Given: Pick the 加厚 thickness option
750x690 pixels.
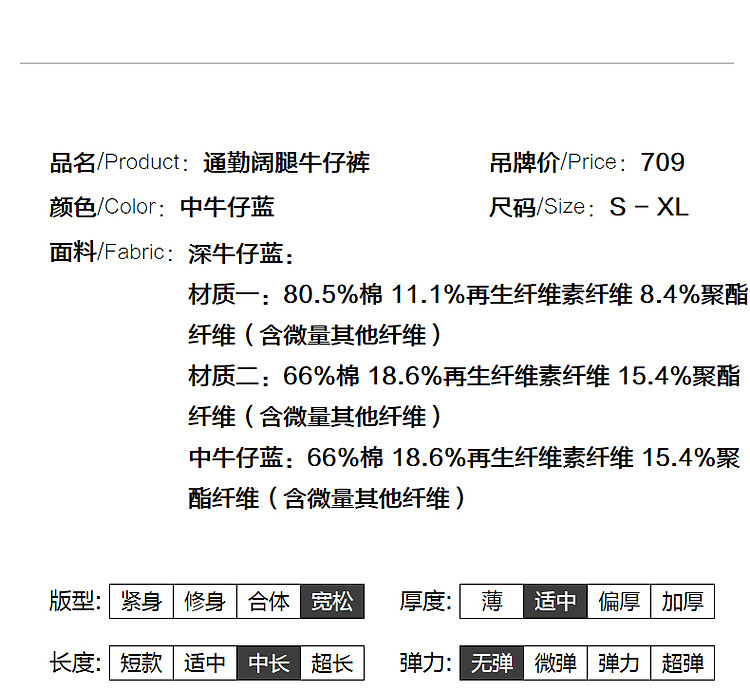Looking at the screenshot, I should (682, 601).
